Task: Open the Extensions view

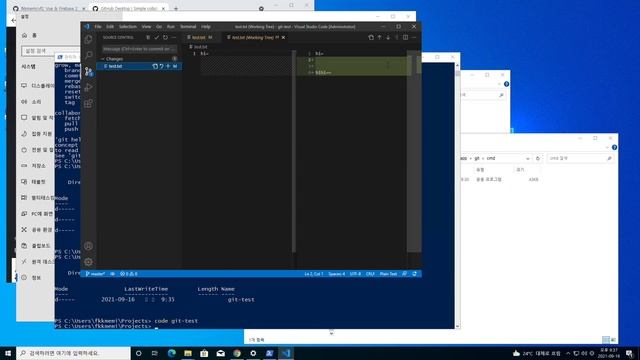Action: point(88,103)
